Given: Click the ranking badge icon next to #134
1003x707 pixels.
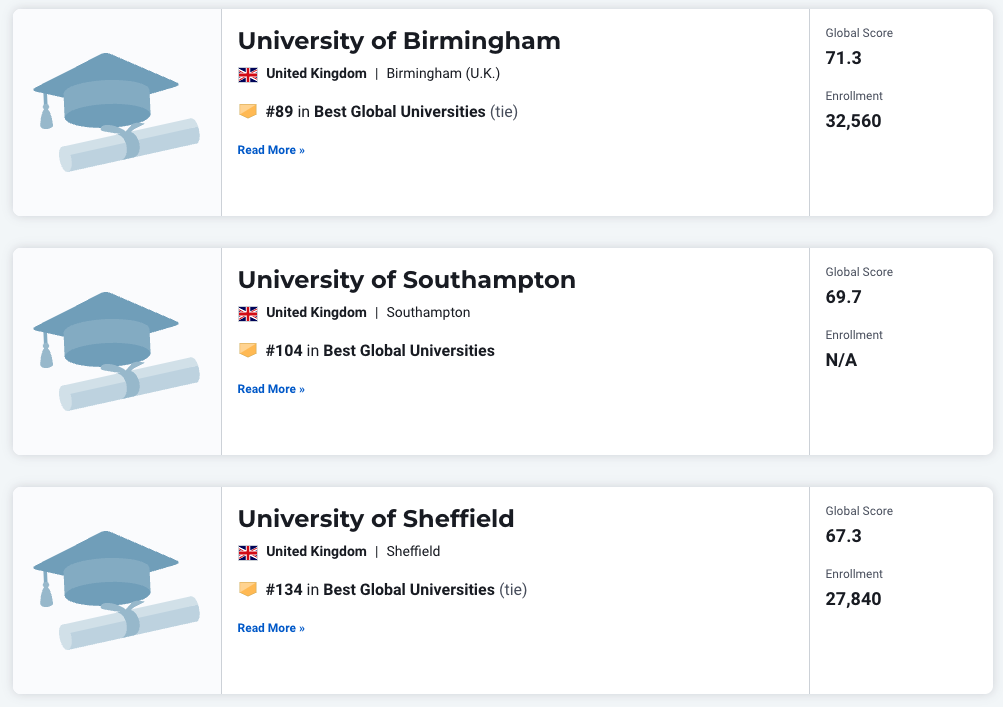Looking at the screenshot, I should (248, 589).
